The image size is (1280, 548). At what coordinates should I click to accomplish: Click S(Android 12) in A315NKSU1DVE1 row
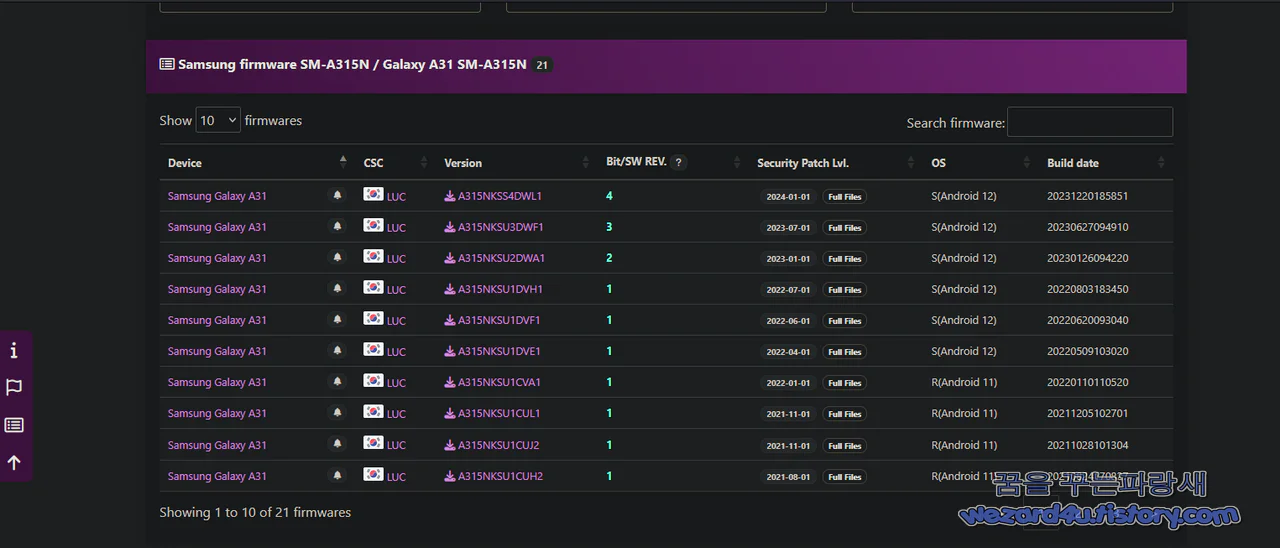point(964,351)
